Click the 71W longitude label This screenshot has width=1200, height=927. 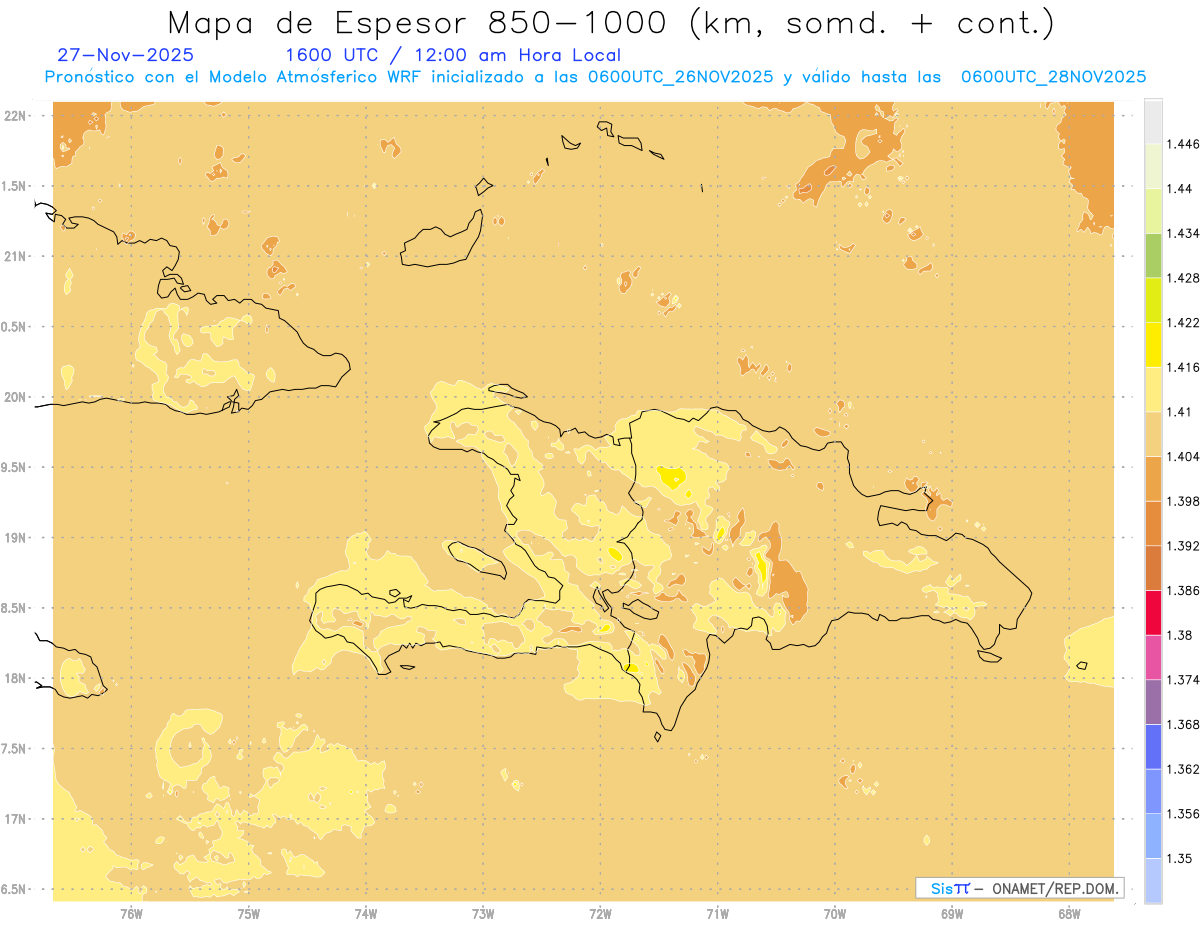coord(718,913)
